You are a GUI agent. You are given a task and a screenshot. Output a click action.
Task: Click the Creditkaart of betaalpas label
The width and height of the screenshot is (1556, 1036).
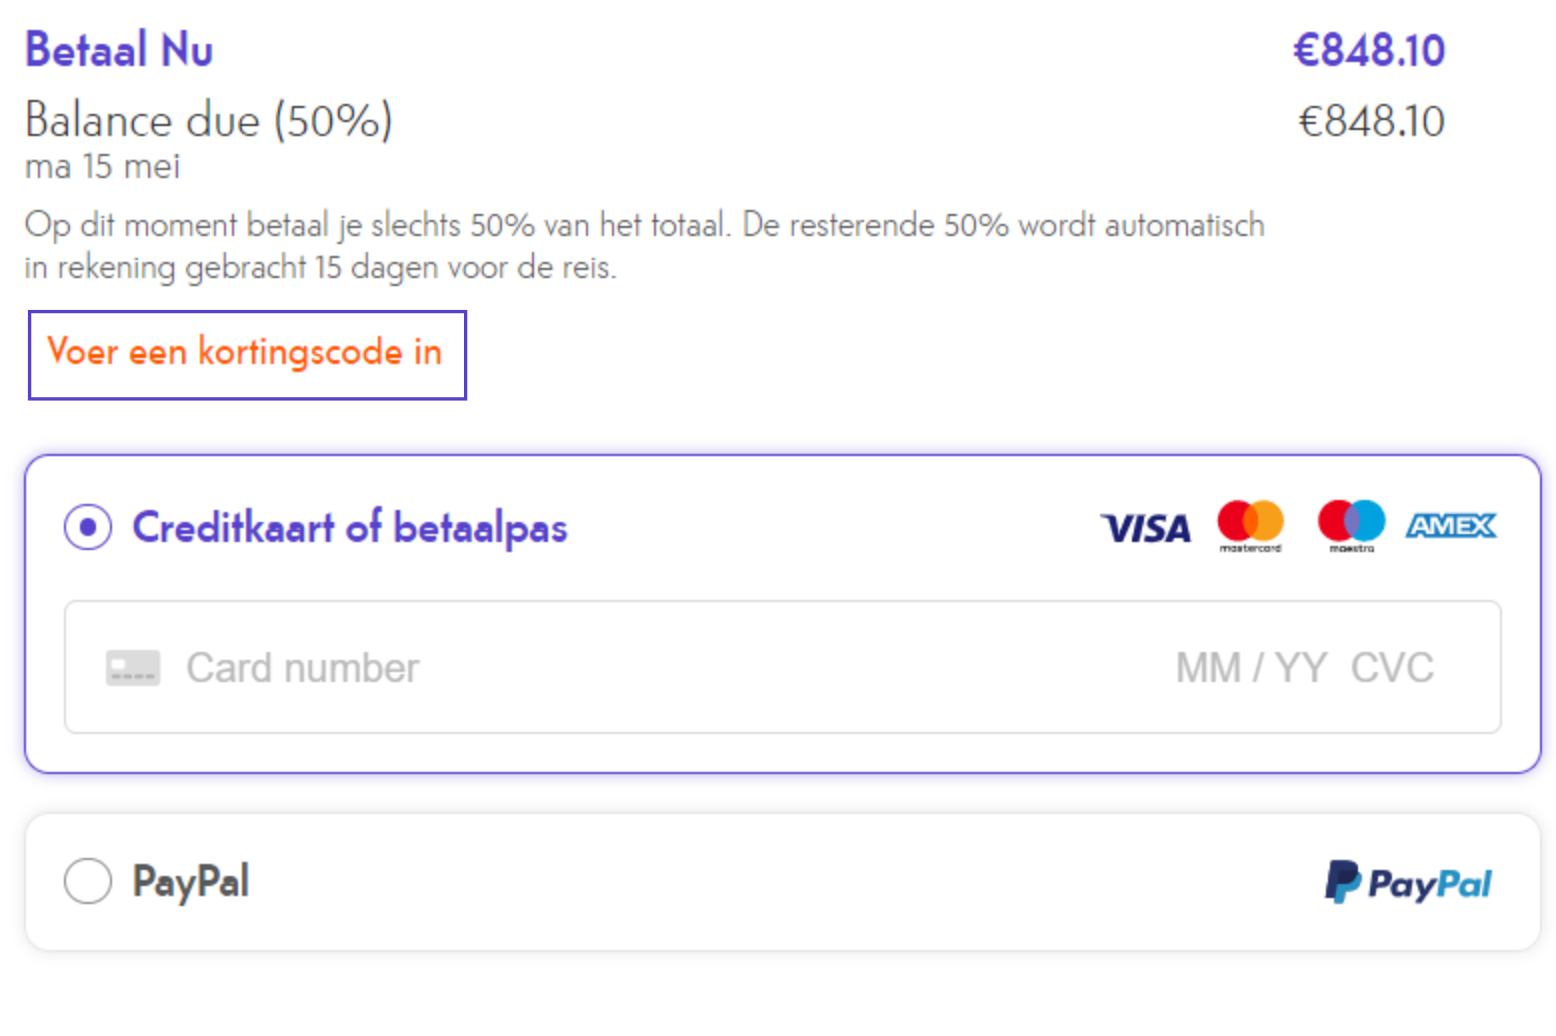[x=350, y=528]
